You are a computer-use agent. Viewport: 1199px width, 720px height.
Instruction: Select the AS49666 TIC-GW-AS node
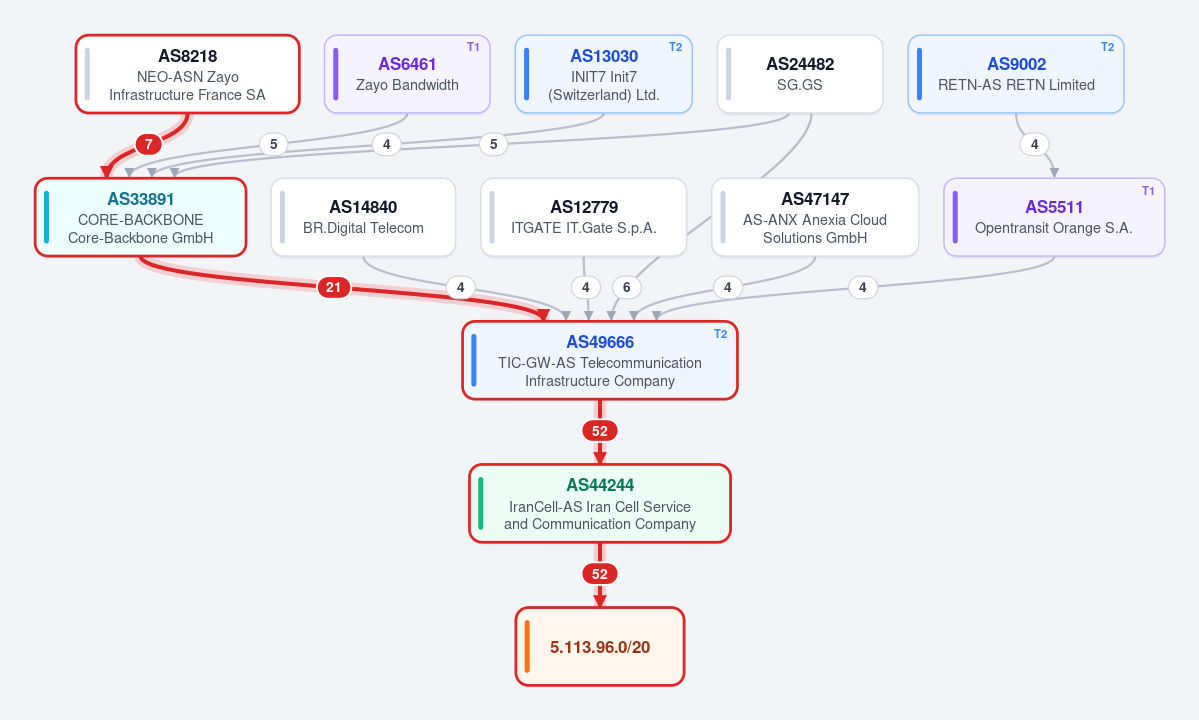pos(600,360)
